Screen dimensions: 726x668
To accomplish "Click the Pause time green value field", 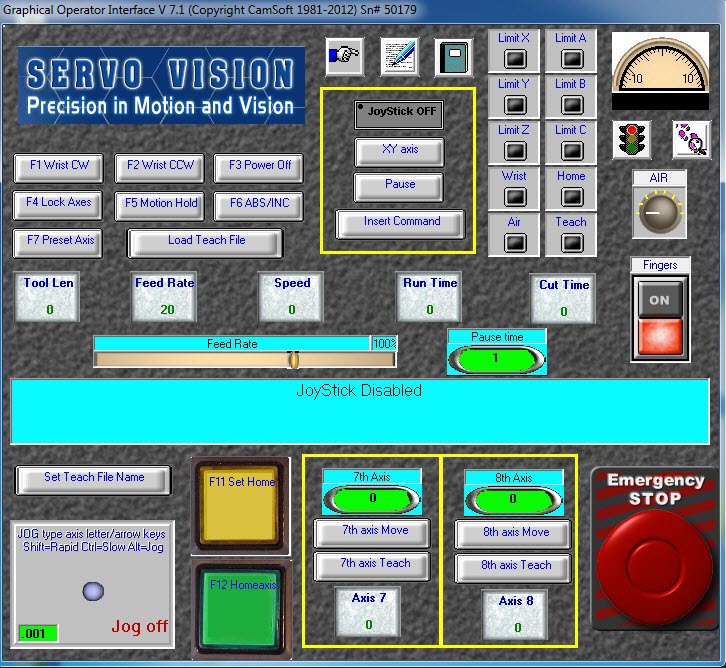I will [497, 359].
